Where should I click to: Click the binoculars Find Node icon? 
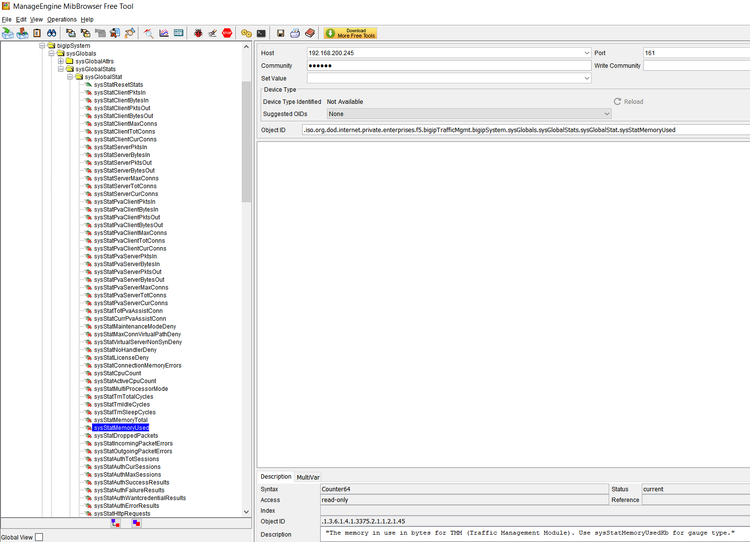[51, 33]
